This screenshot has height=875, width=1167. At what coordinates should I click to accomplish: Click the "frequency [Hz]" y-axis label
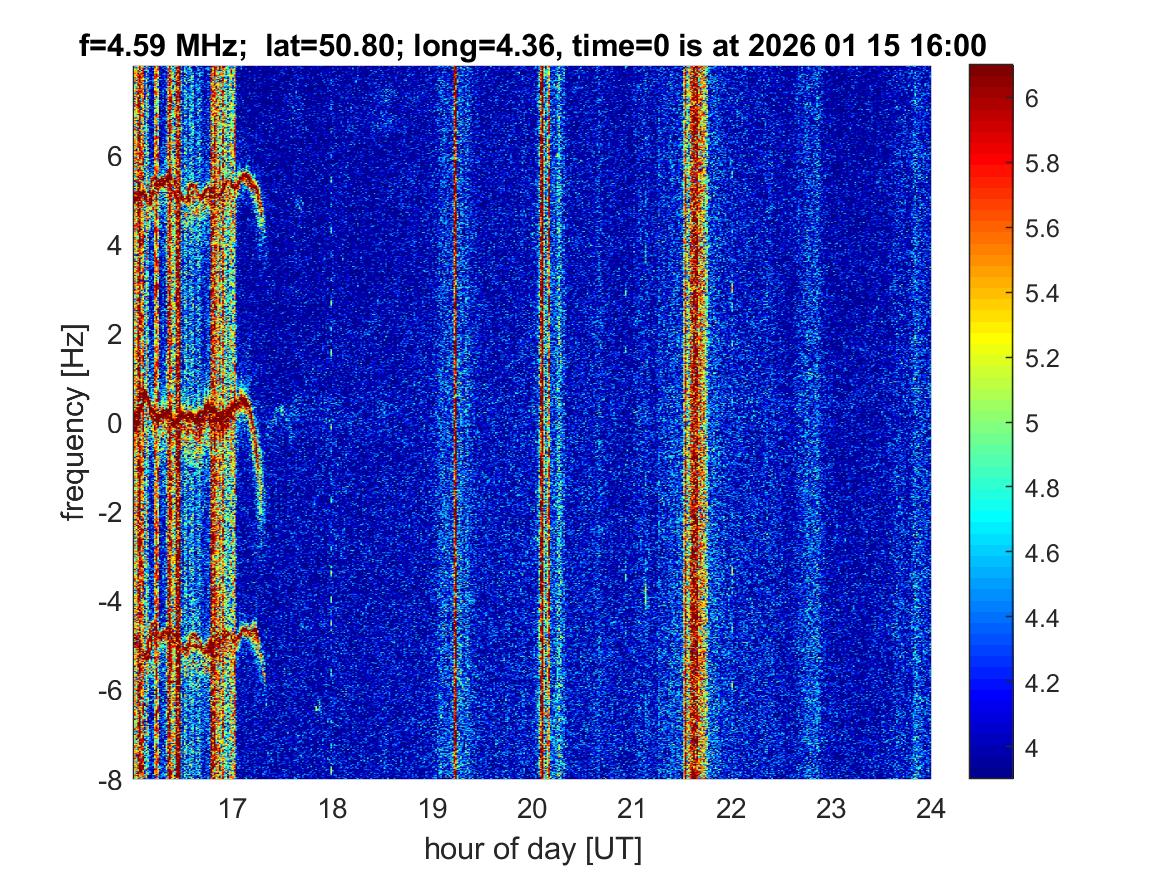[73, 422]
